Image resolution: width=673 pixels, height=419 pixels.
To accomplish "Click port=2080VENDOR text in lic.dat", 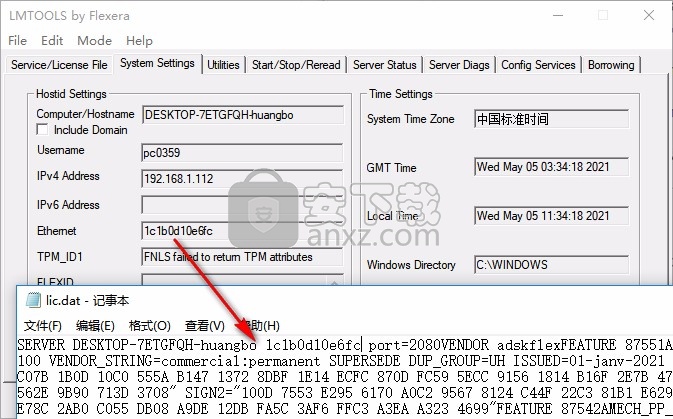I will pos(428,345).
